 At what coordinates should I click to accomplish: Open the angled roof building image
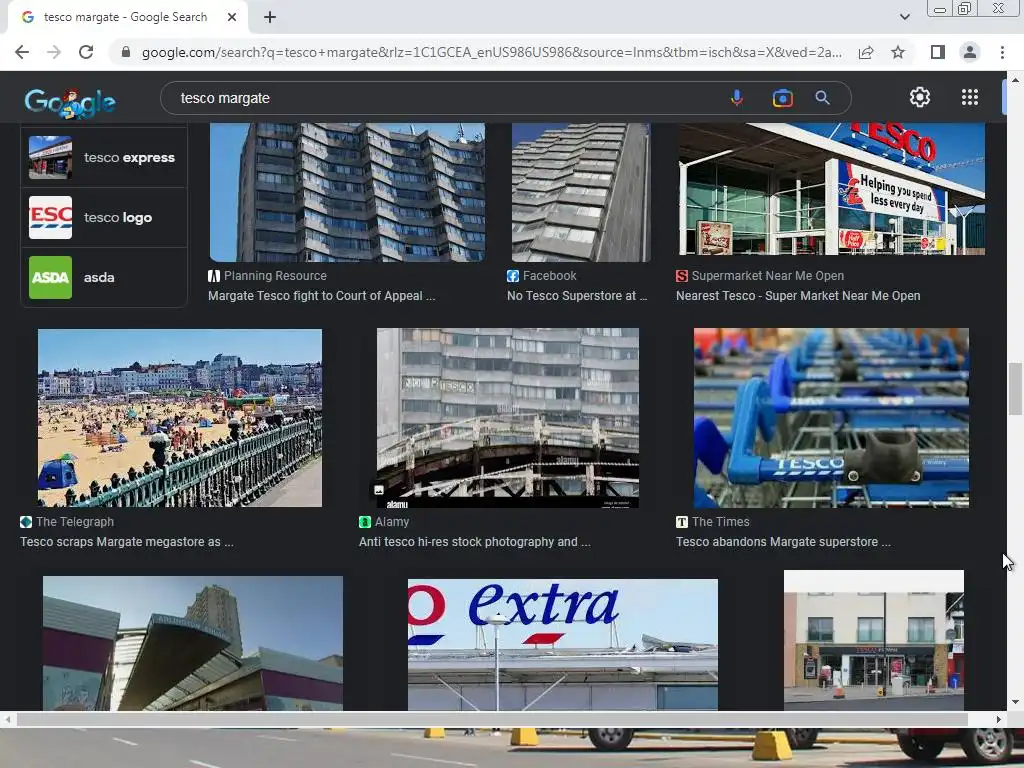point(193,643)
